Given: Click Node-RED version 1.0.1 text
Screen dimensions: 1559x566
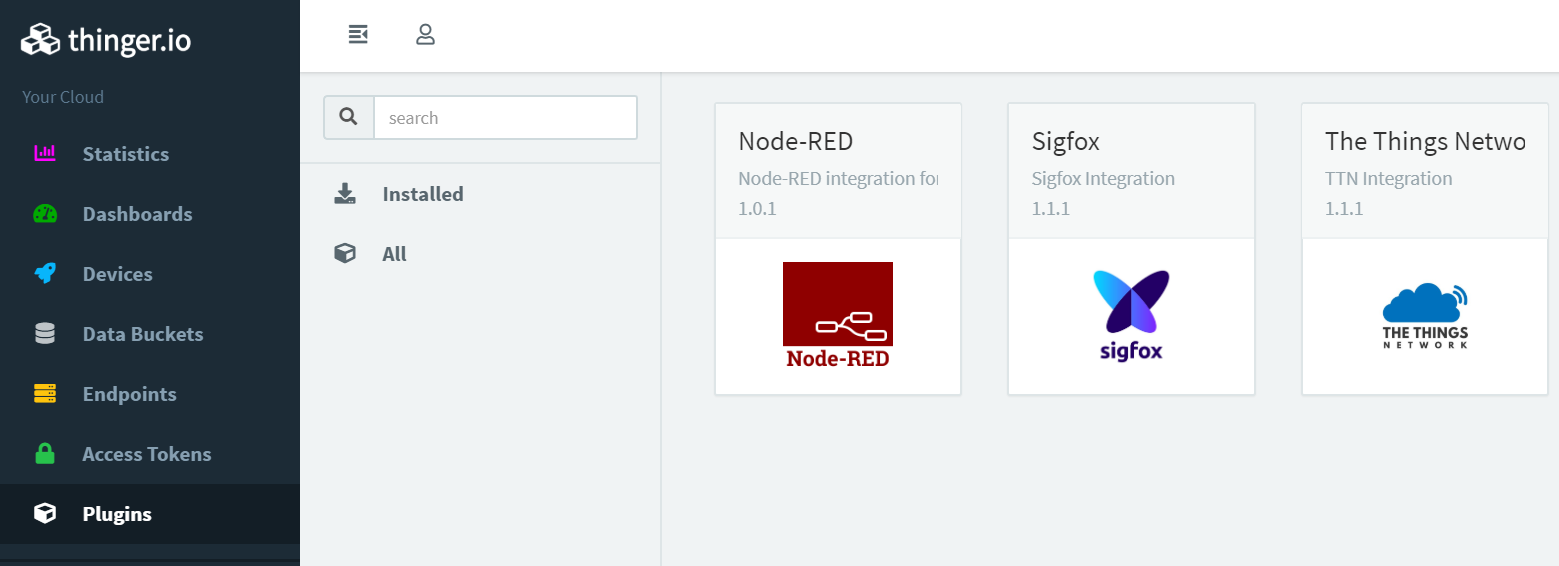Looking at the screenshot, I should 757,209.
